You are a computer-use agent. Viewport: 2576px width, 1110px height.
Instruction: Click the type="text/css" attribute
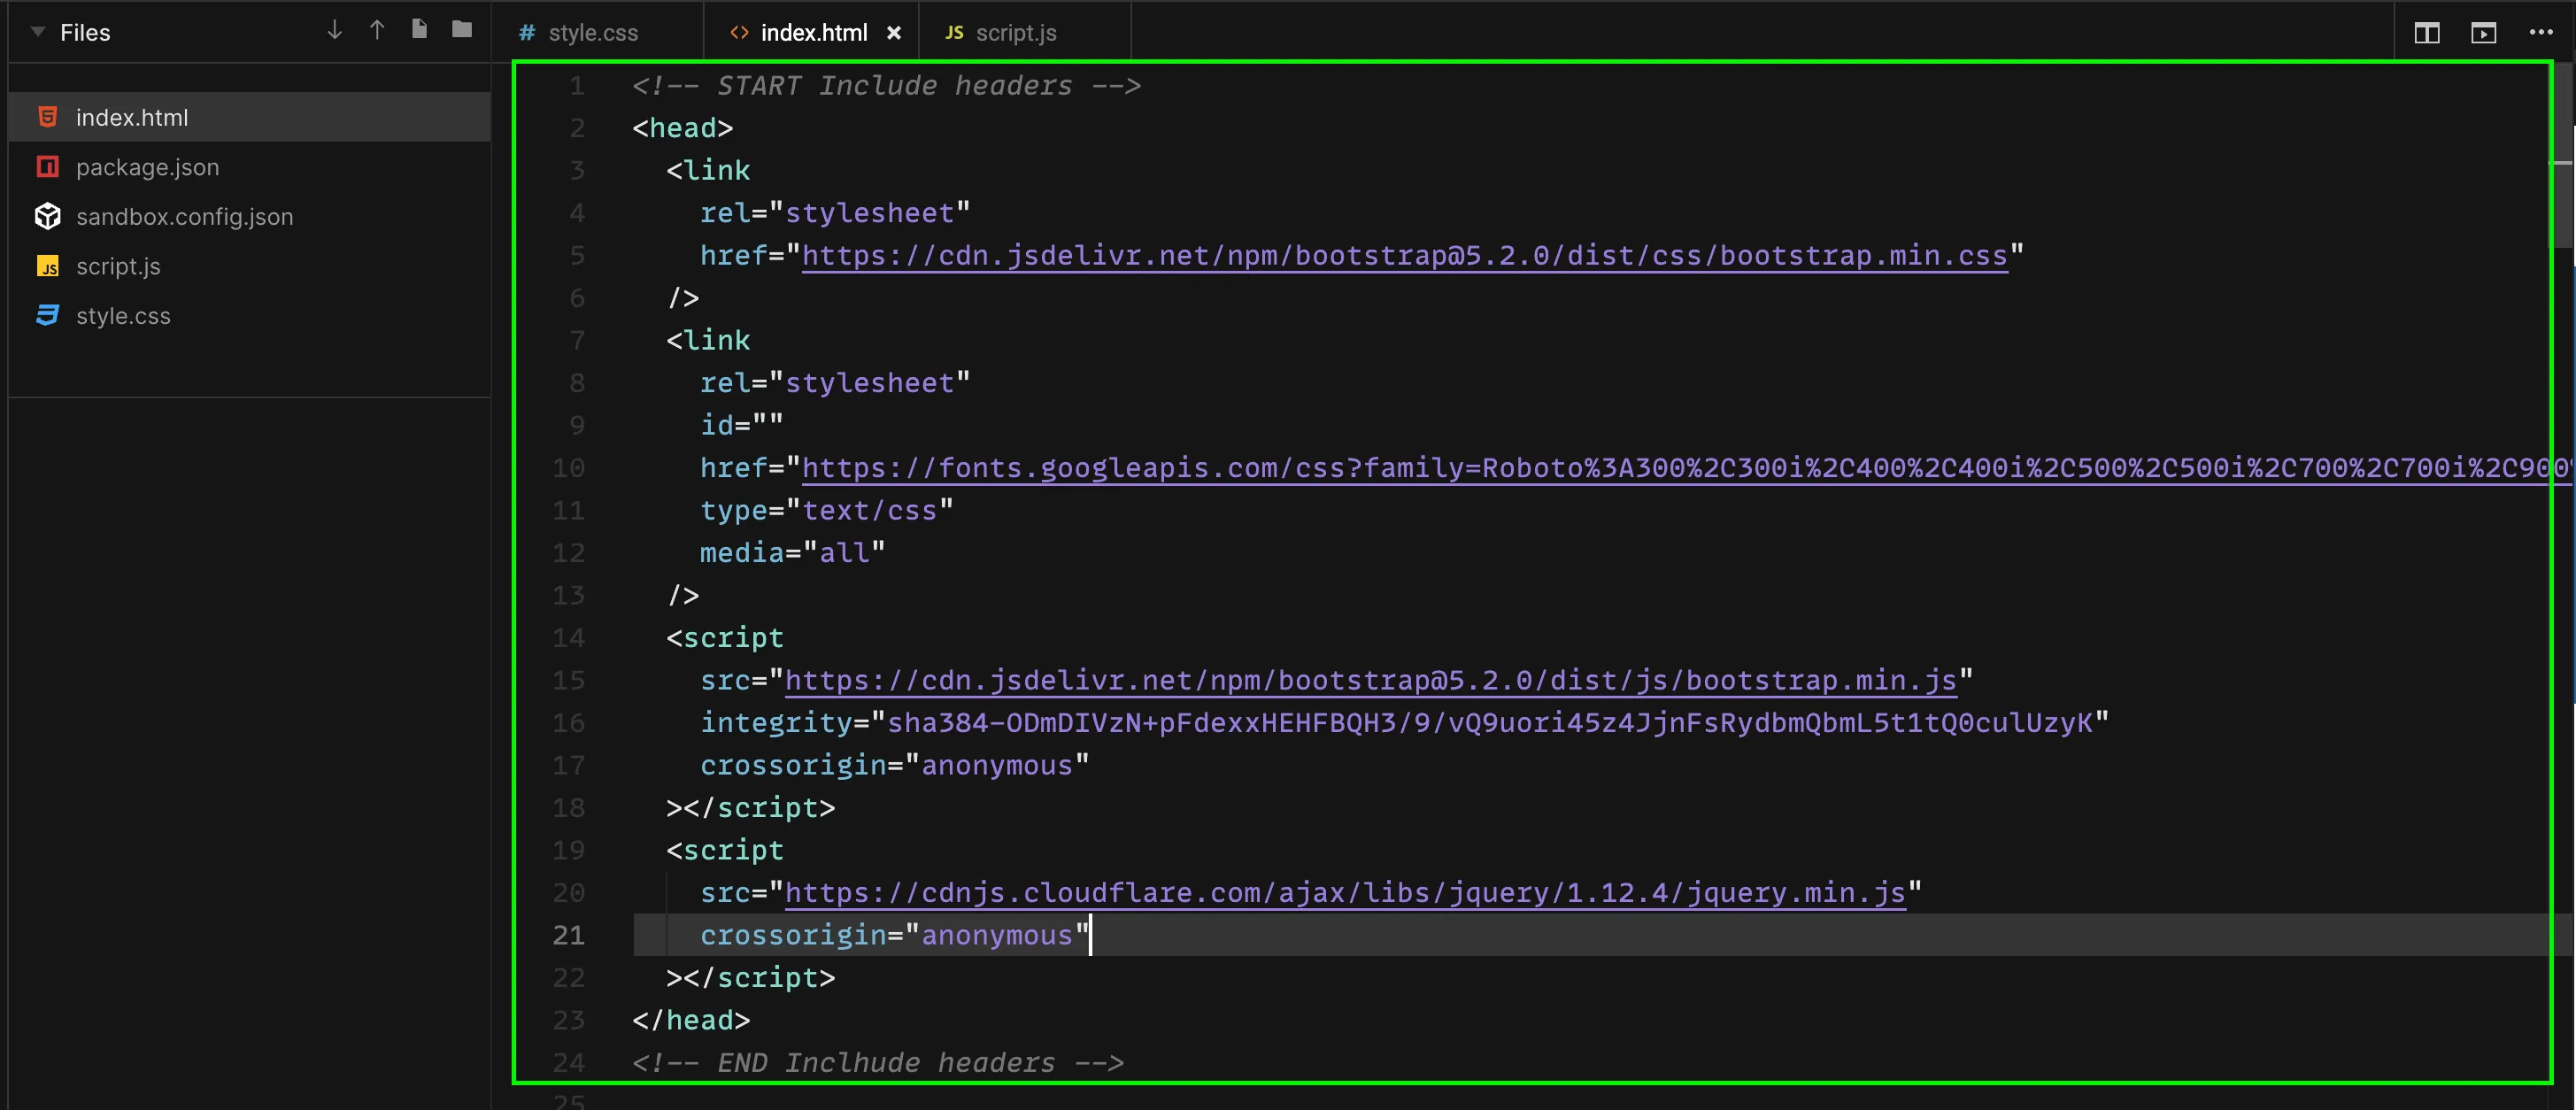coord(826,511)
